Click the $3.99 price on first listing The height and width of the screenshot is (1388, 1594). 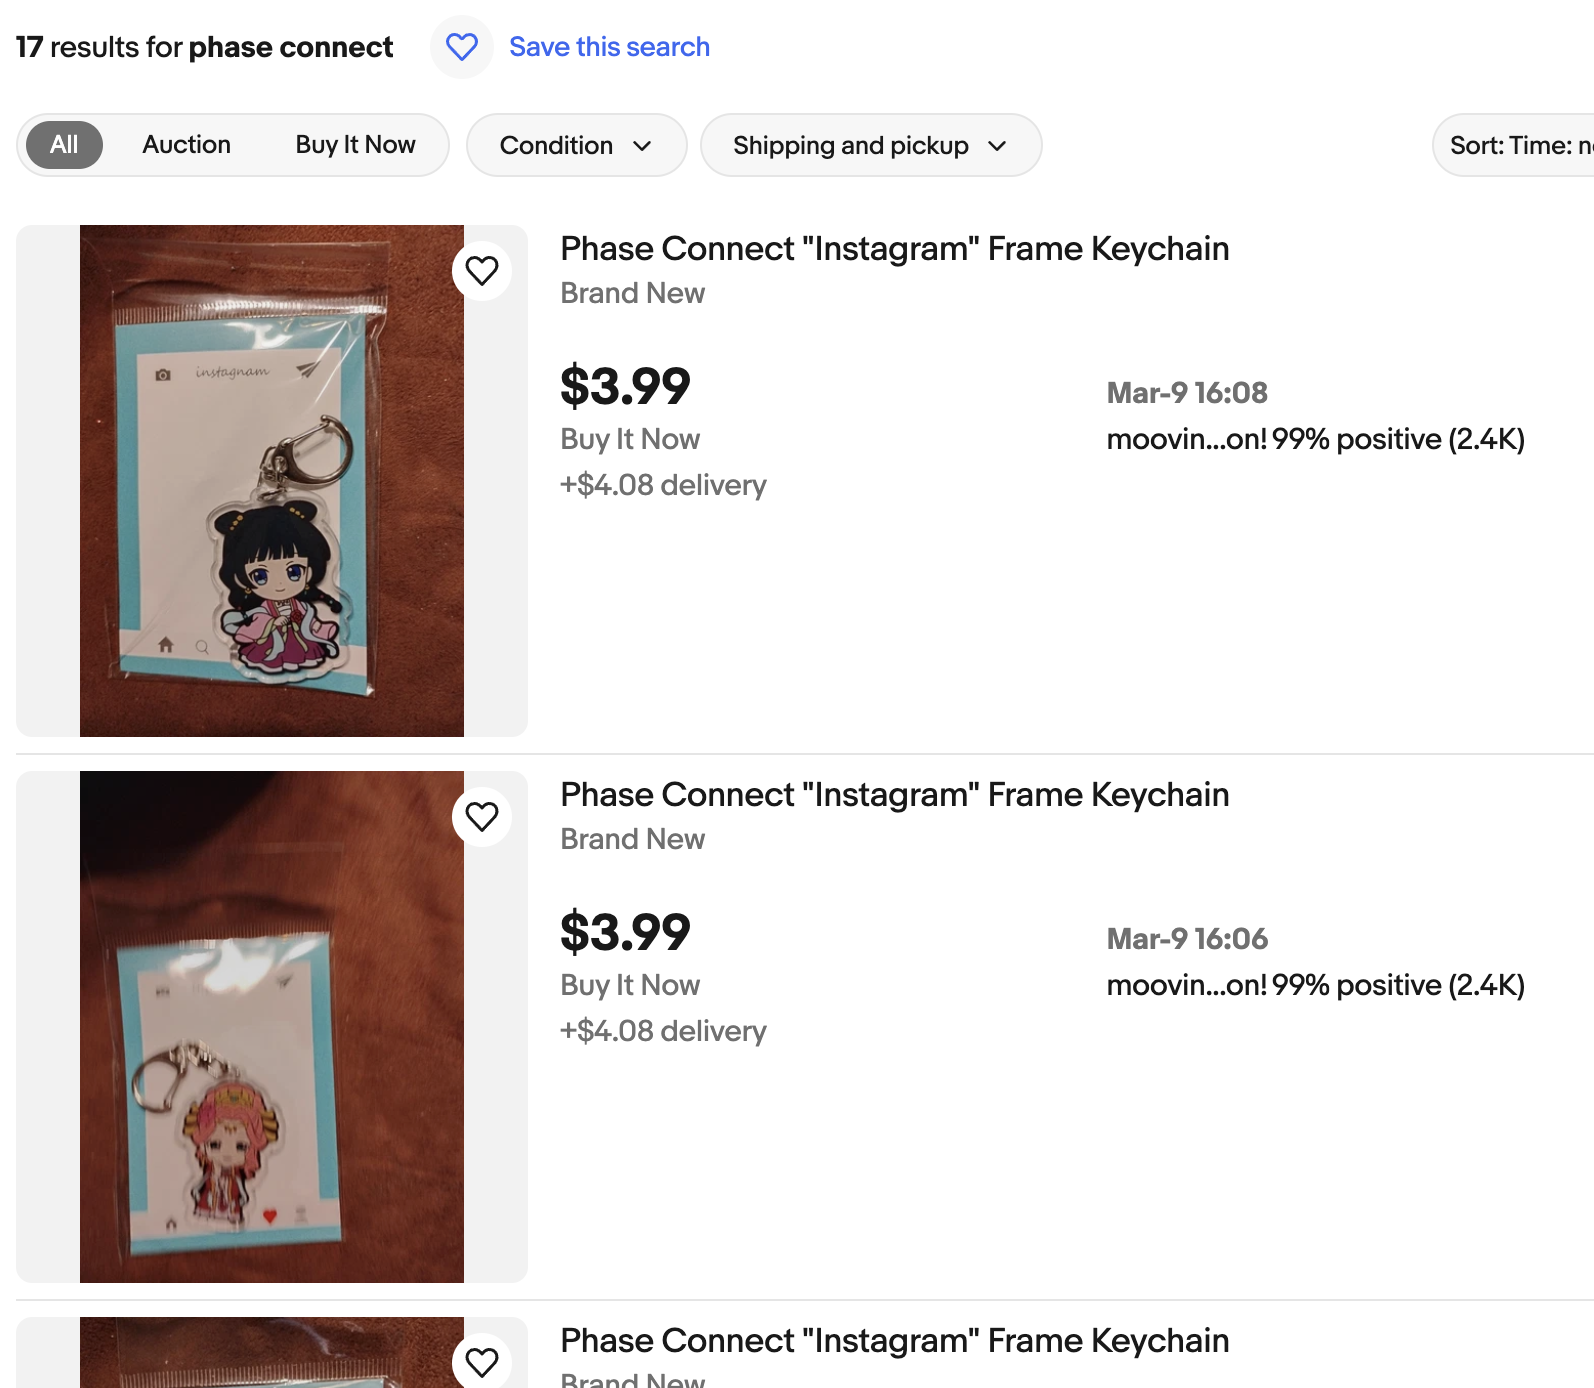[x=625, y=387]
